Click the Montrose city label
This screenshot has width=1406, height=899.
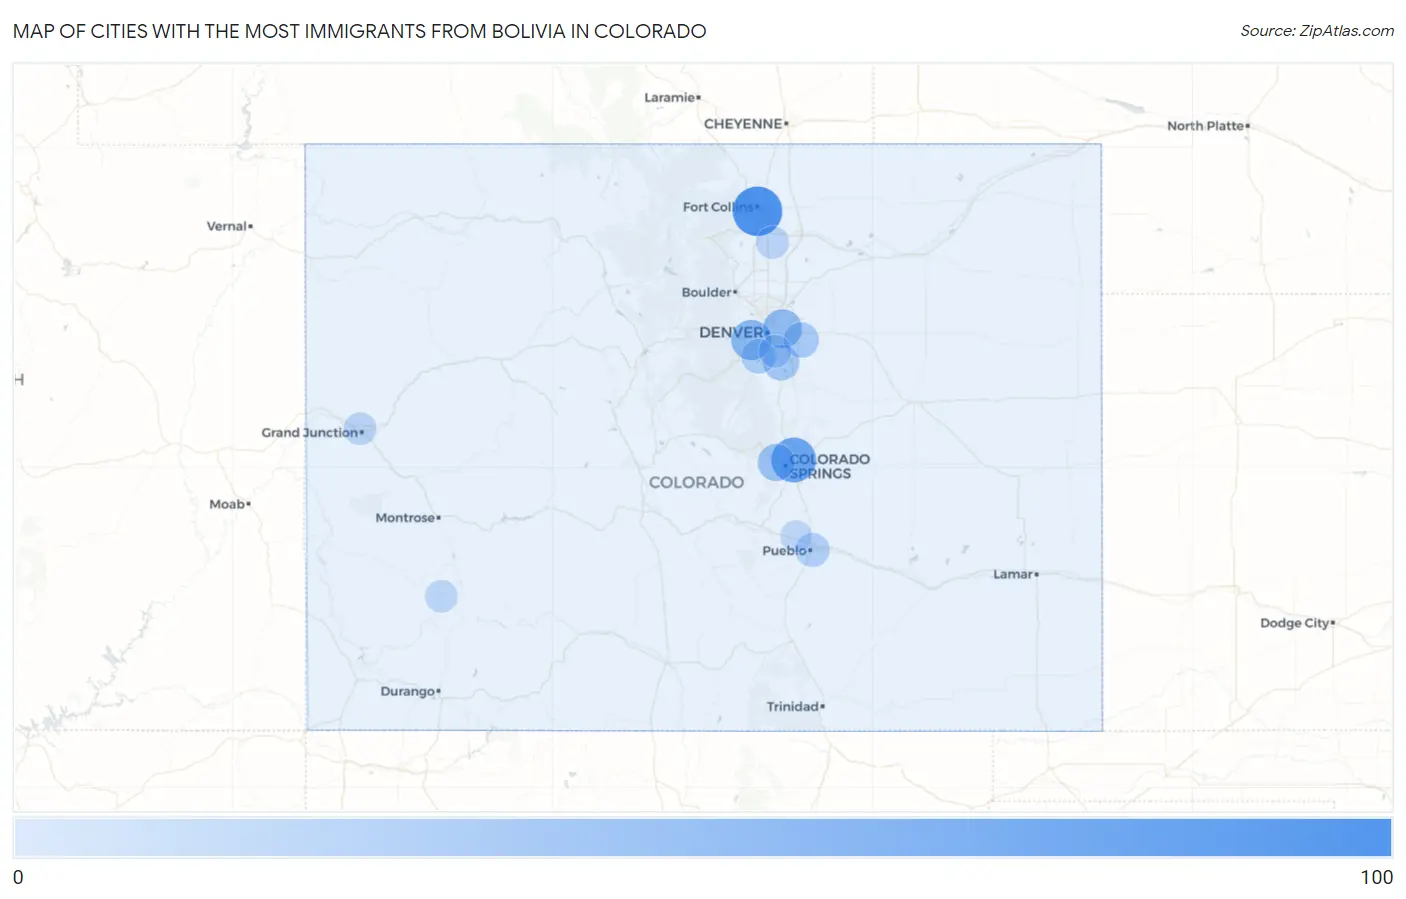(405, 518)
